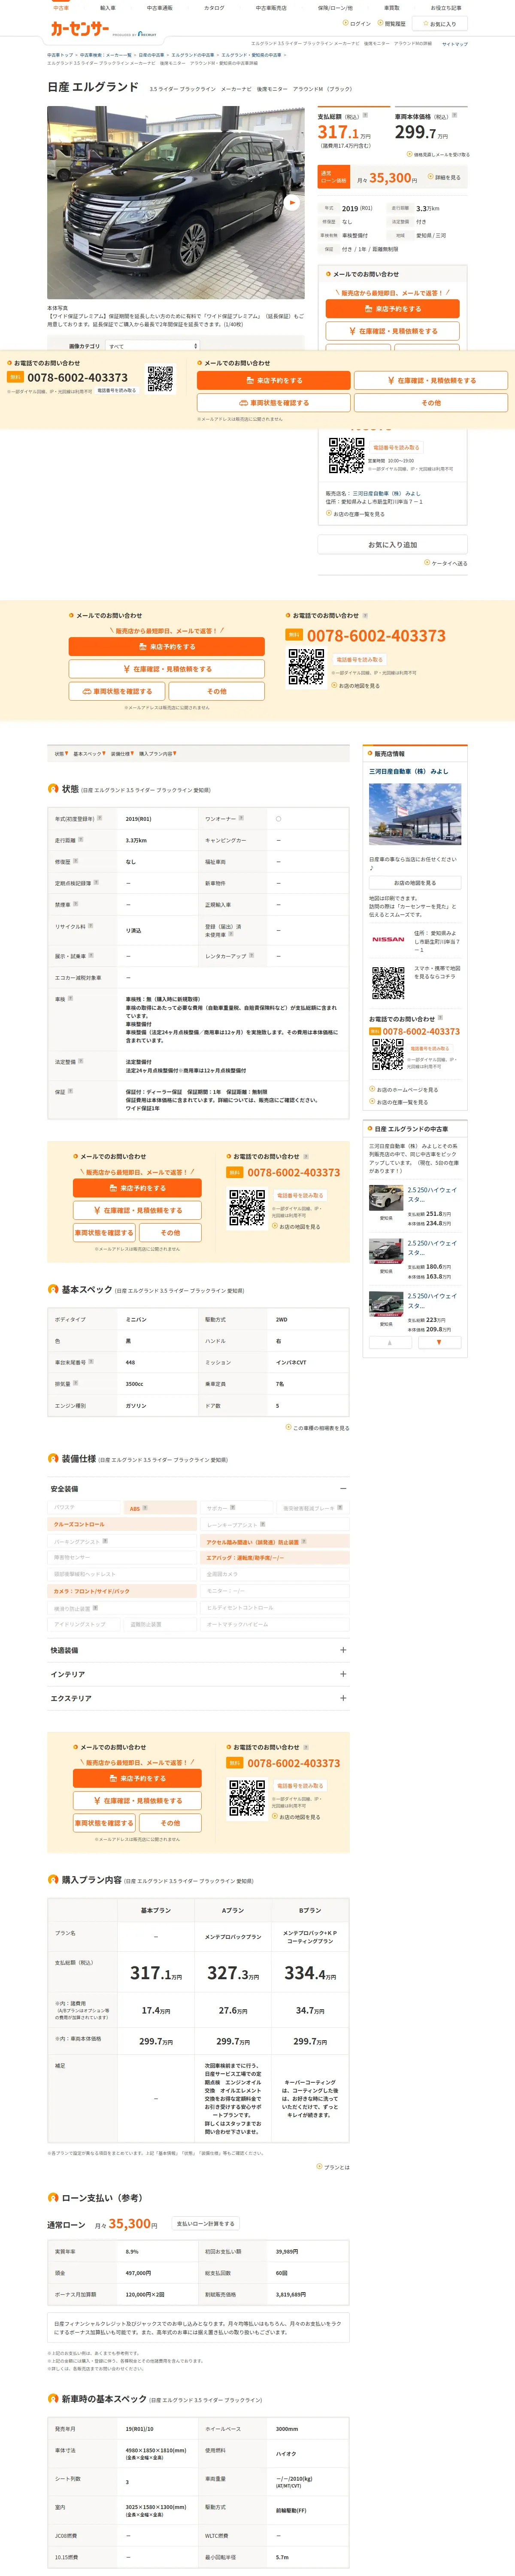Select the 中古車 top navigation tab
The width and height of the screenshot is (515, 2576).
coord(61,8)
